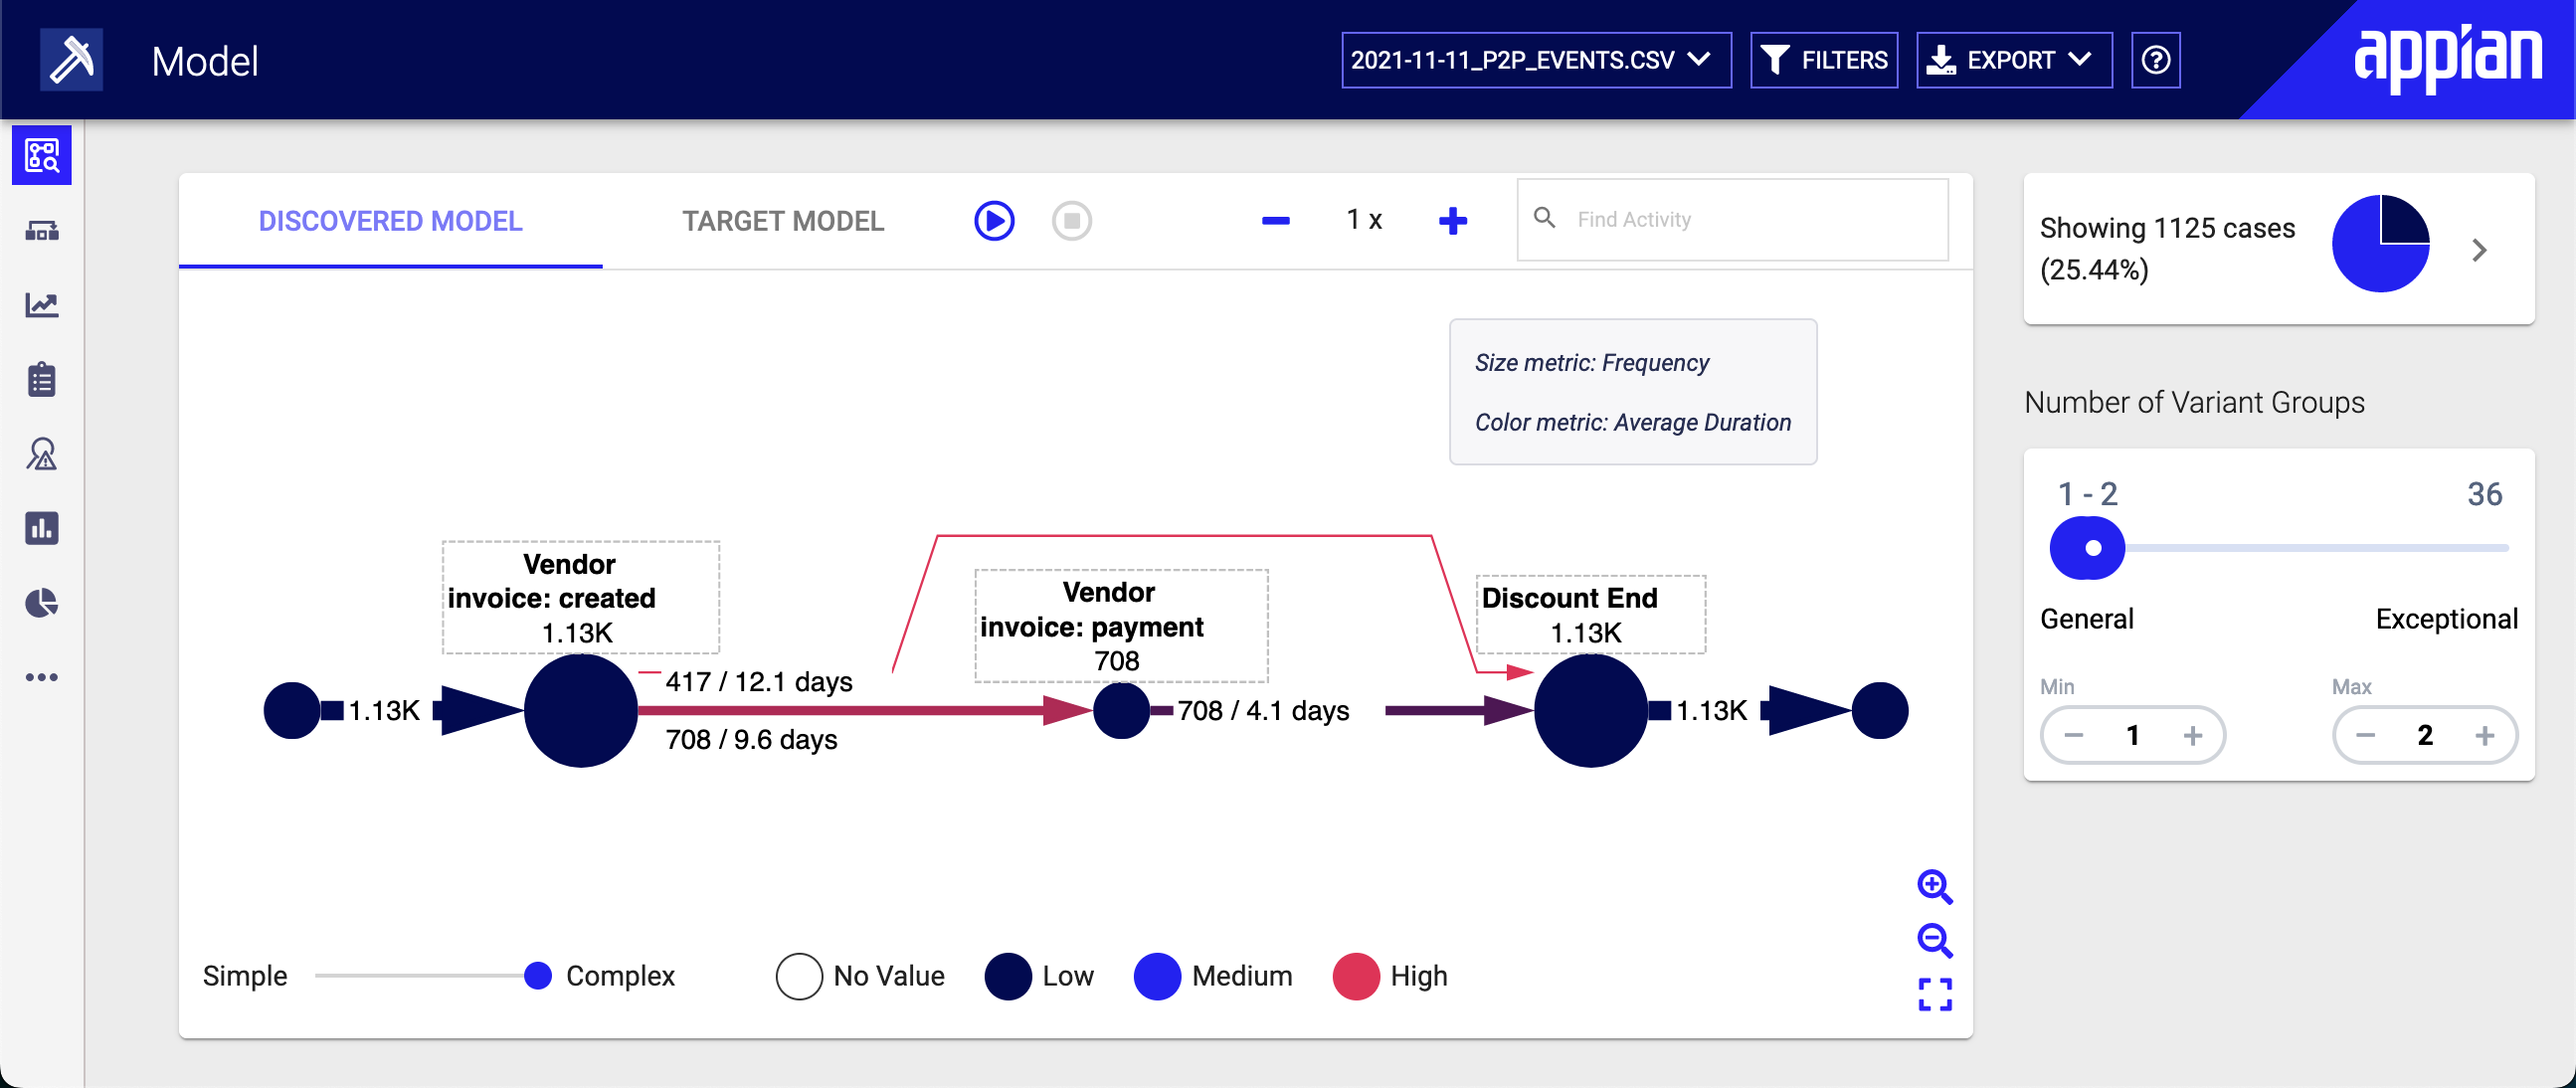The image size is (2576, 1088).
Task: Click the Color metric: Average Duration text
Action: (1632, 423)
